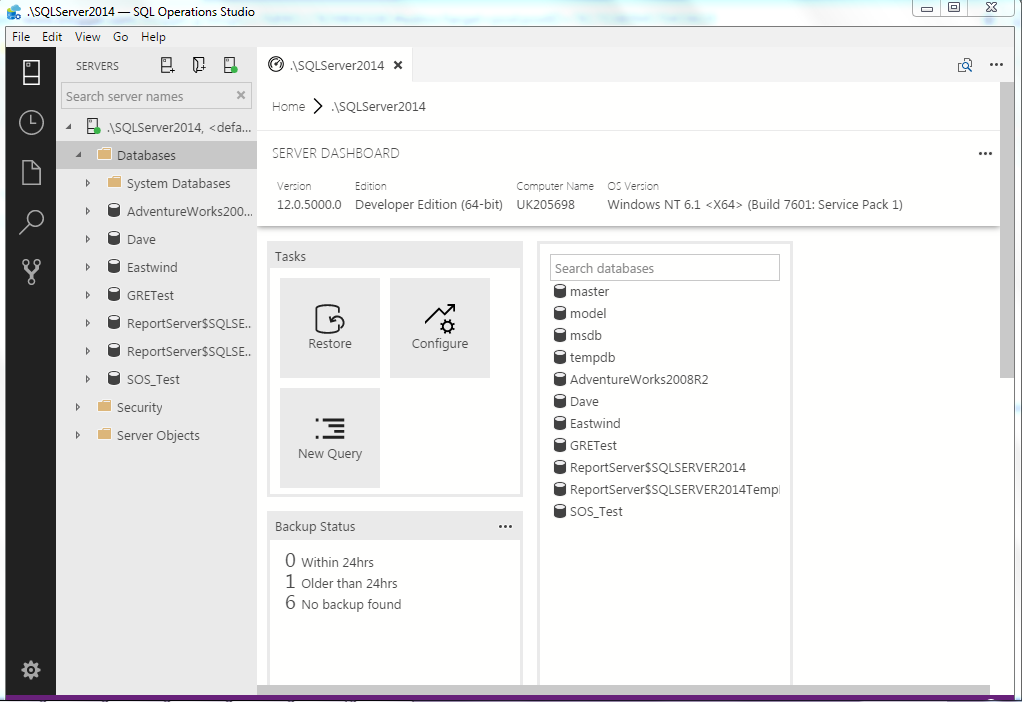Select master in the dashboard database list
This screenshot has width=1022, height=702.
[x=589, y=291]
